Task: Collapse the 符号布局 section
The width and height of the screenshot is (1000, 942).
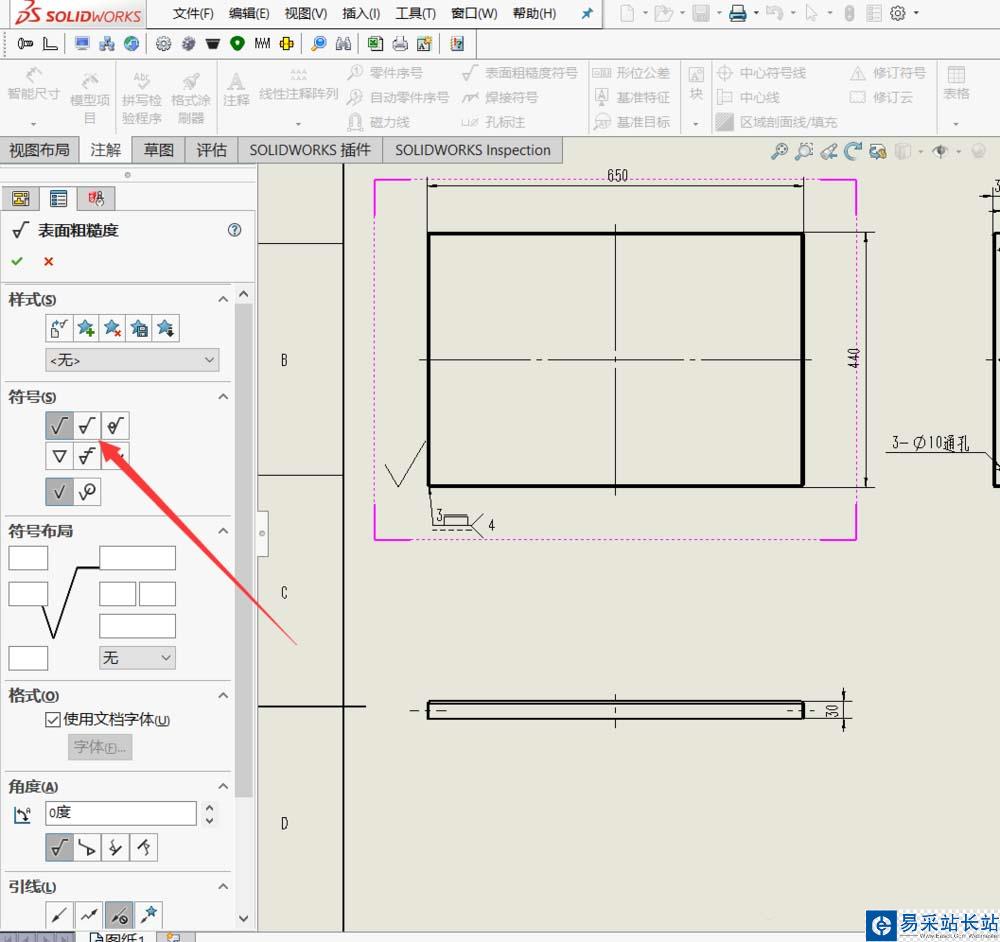Action: coord(223,531)
